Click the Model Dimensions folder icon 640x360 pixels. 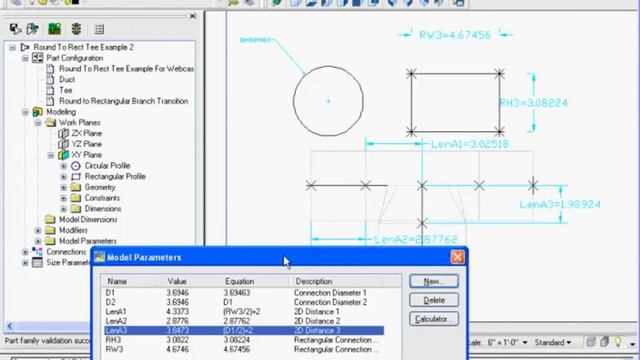51,220
